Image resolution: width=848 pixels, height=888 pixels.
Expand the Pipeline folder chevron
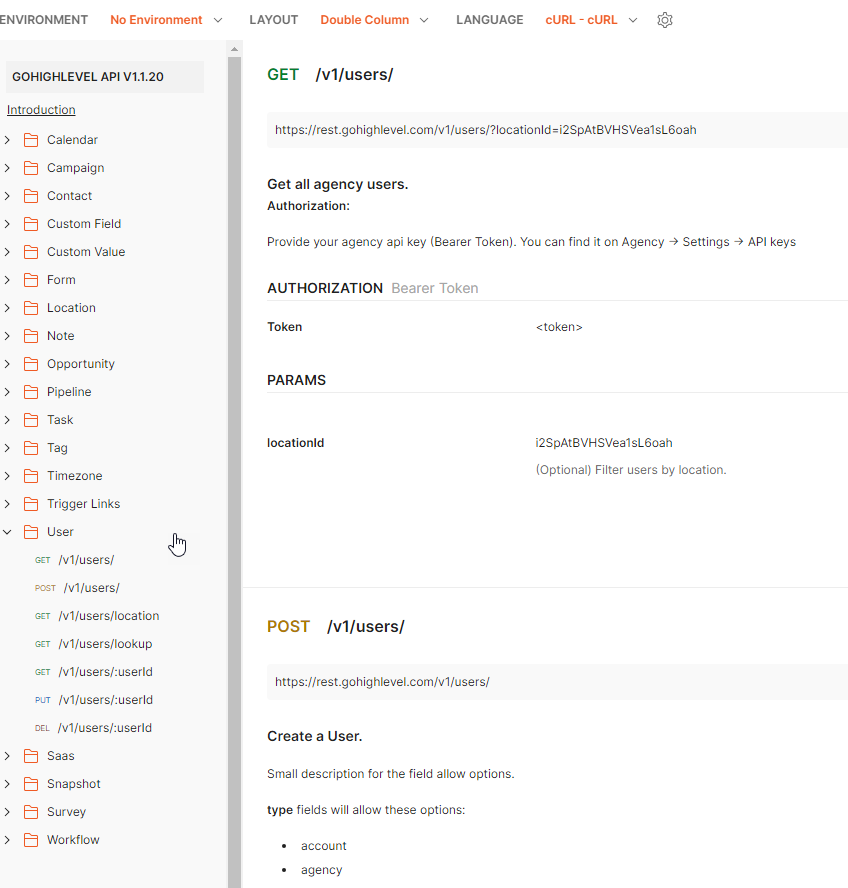tap(7, 392)
